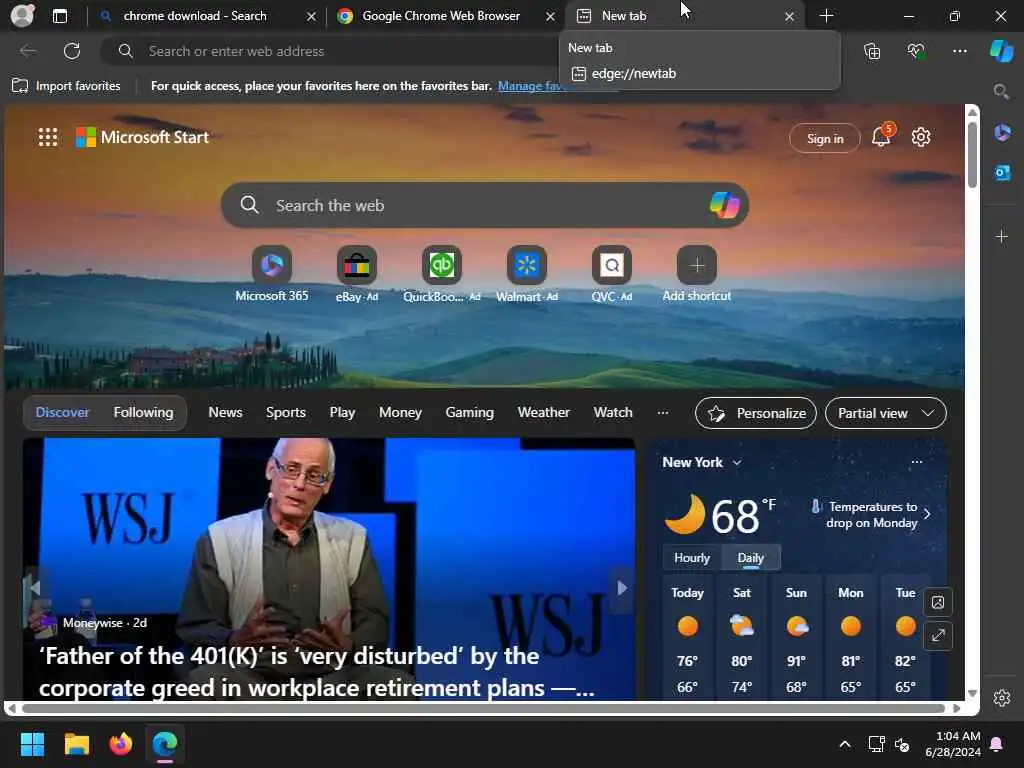Show hidden system tray icons
The width and height of the screenshot is (1024, 768).
point(844,744)
